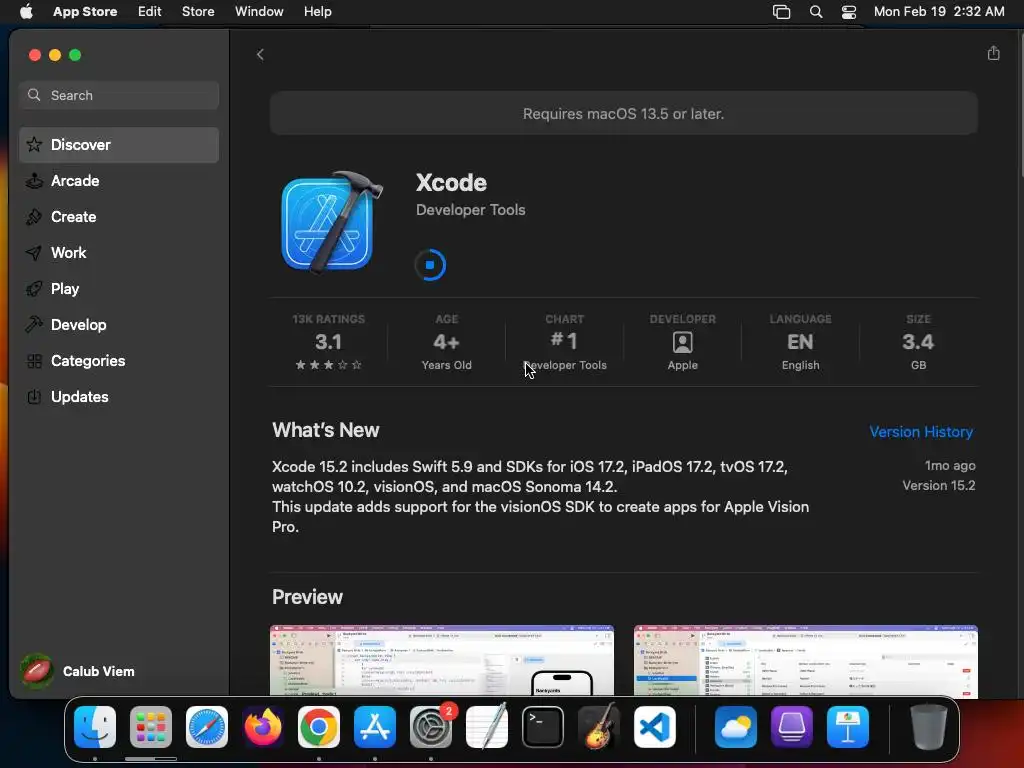Open Spotlight search in menu bar
The height and width of the screenshot is (768, 1024).
click(816, 12)
